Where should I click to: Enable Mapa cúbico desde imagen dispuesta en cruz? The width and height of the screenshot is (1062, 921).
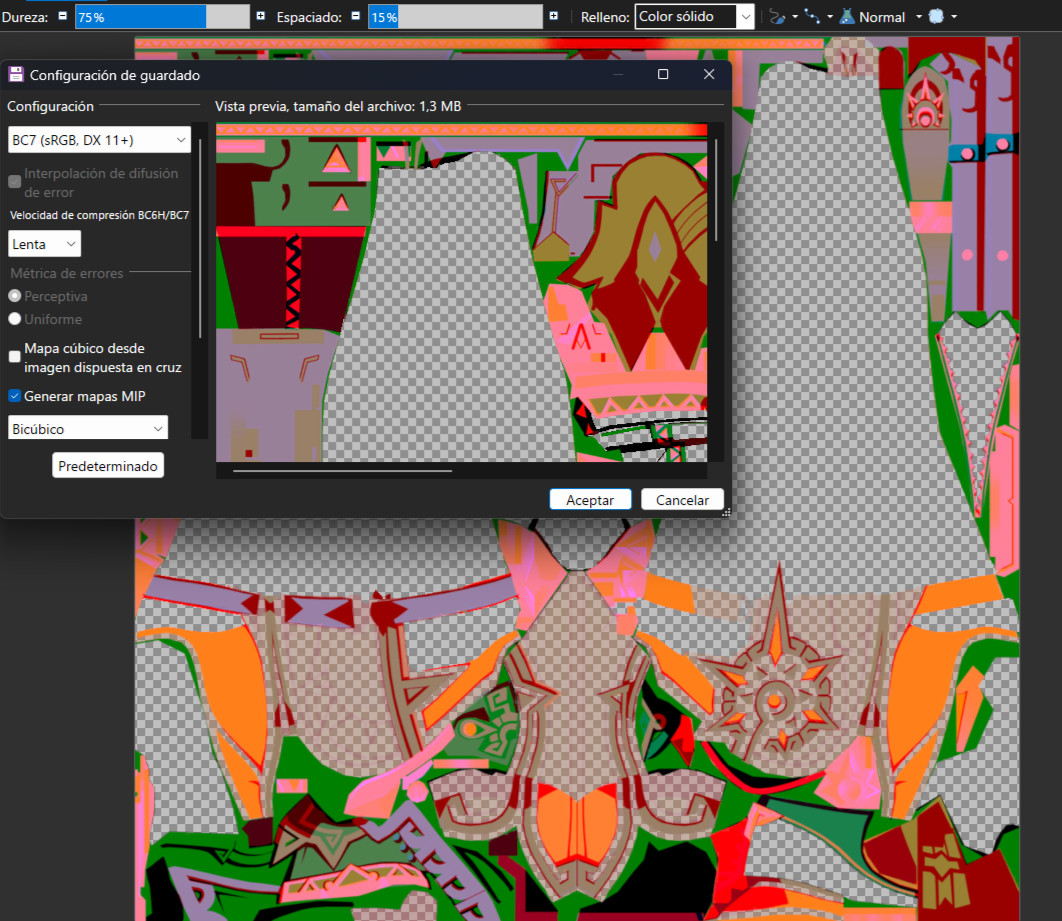click(14, 357)
